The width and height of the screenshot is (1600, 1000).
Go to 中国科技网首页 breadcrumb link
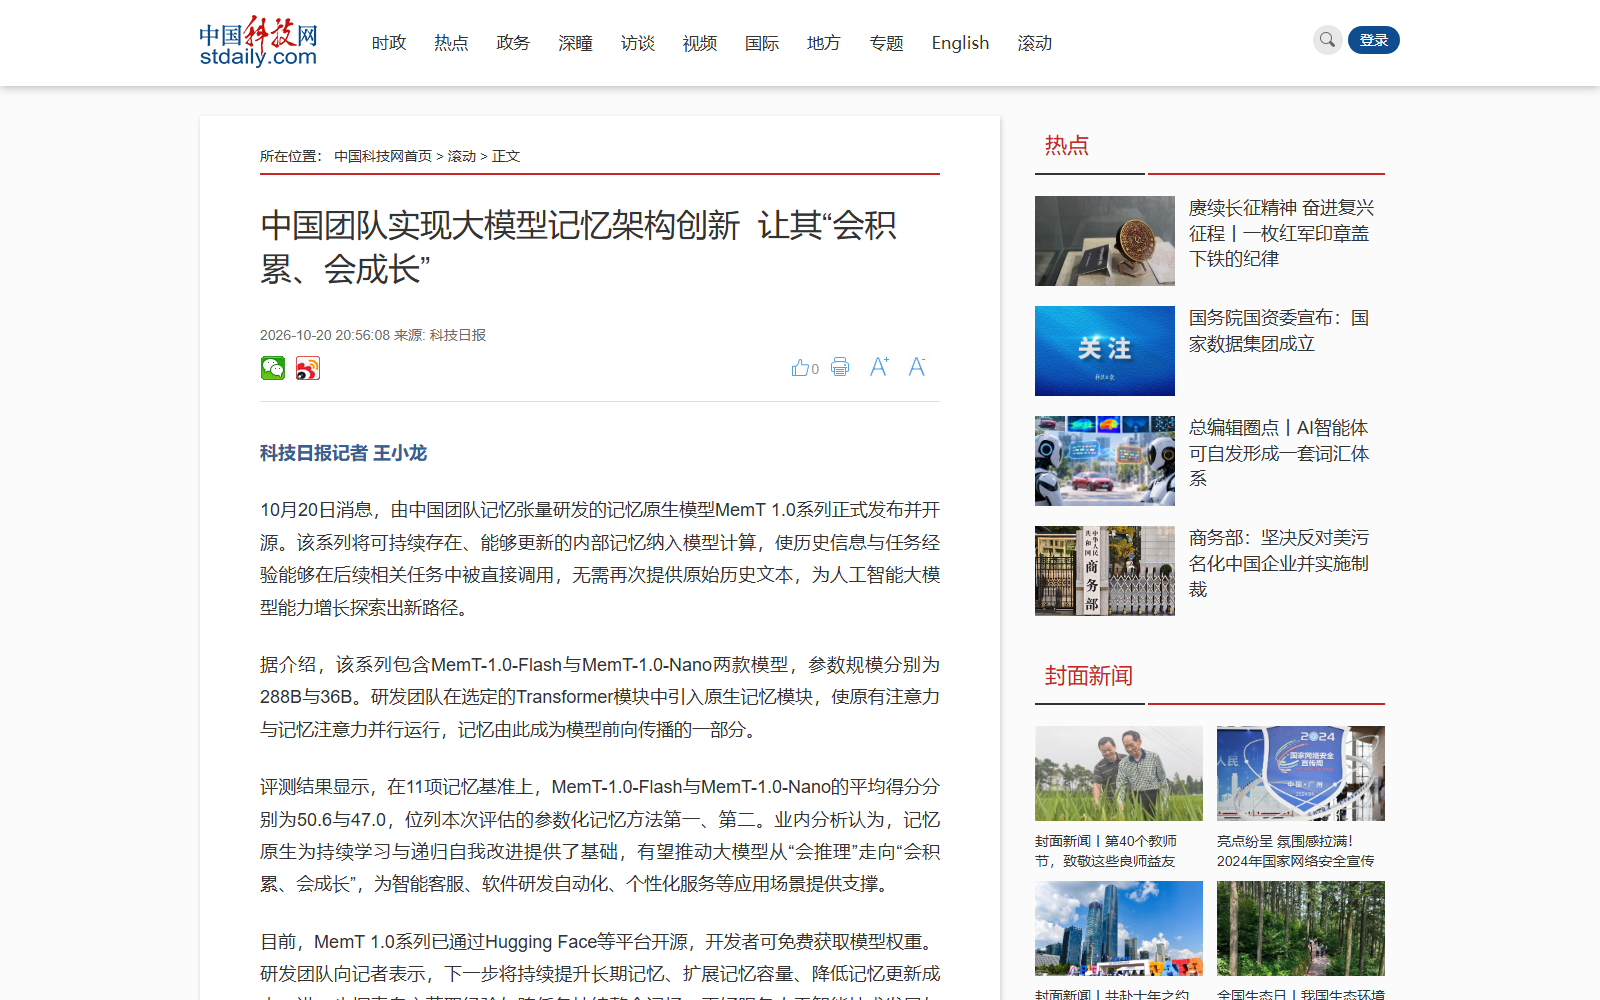pos(383,156)
